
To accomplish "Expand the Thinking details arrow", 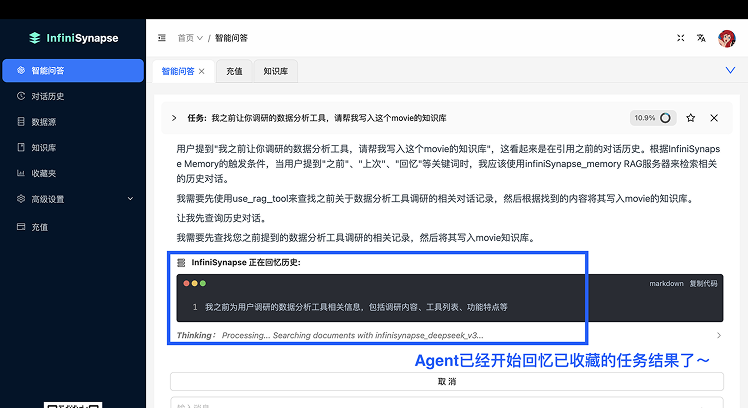I will click(719, 335).
